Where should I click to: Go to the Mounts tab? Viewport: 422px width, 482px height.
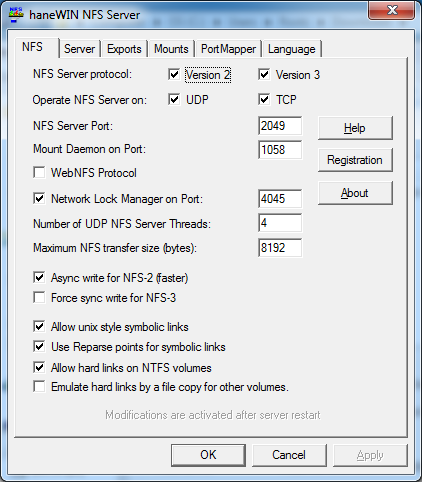[171, 49]
